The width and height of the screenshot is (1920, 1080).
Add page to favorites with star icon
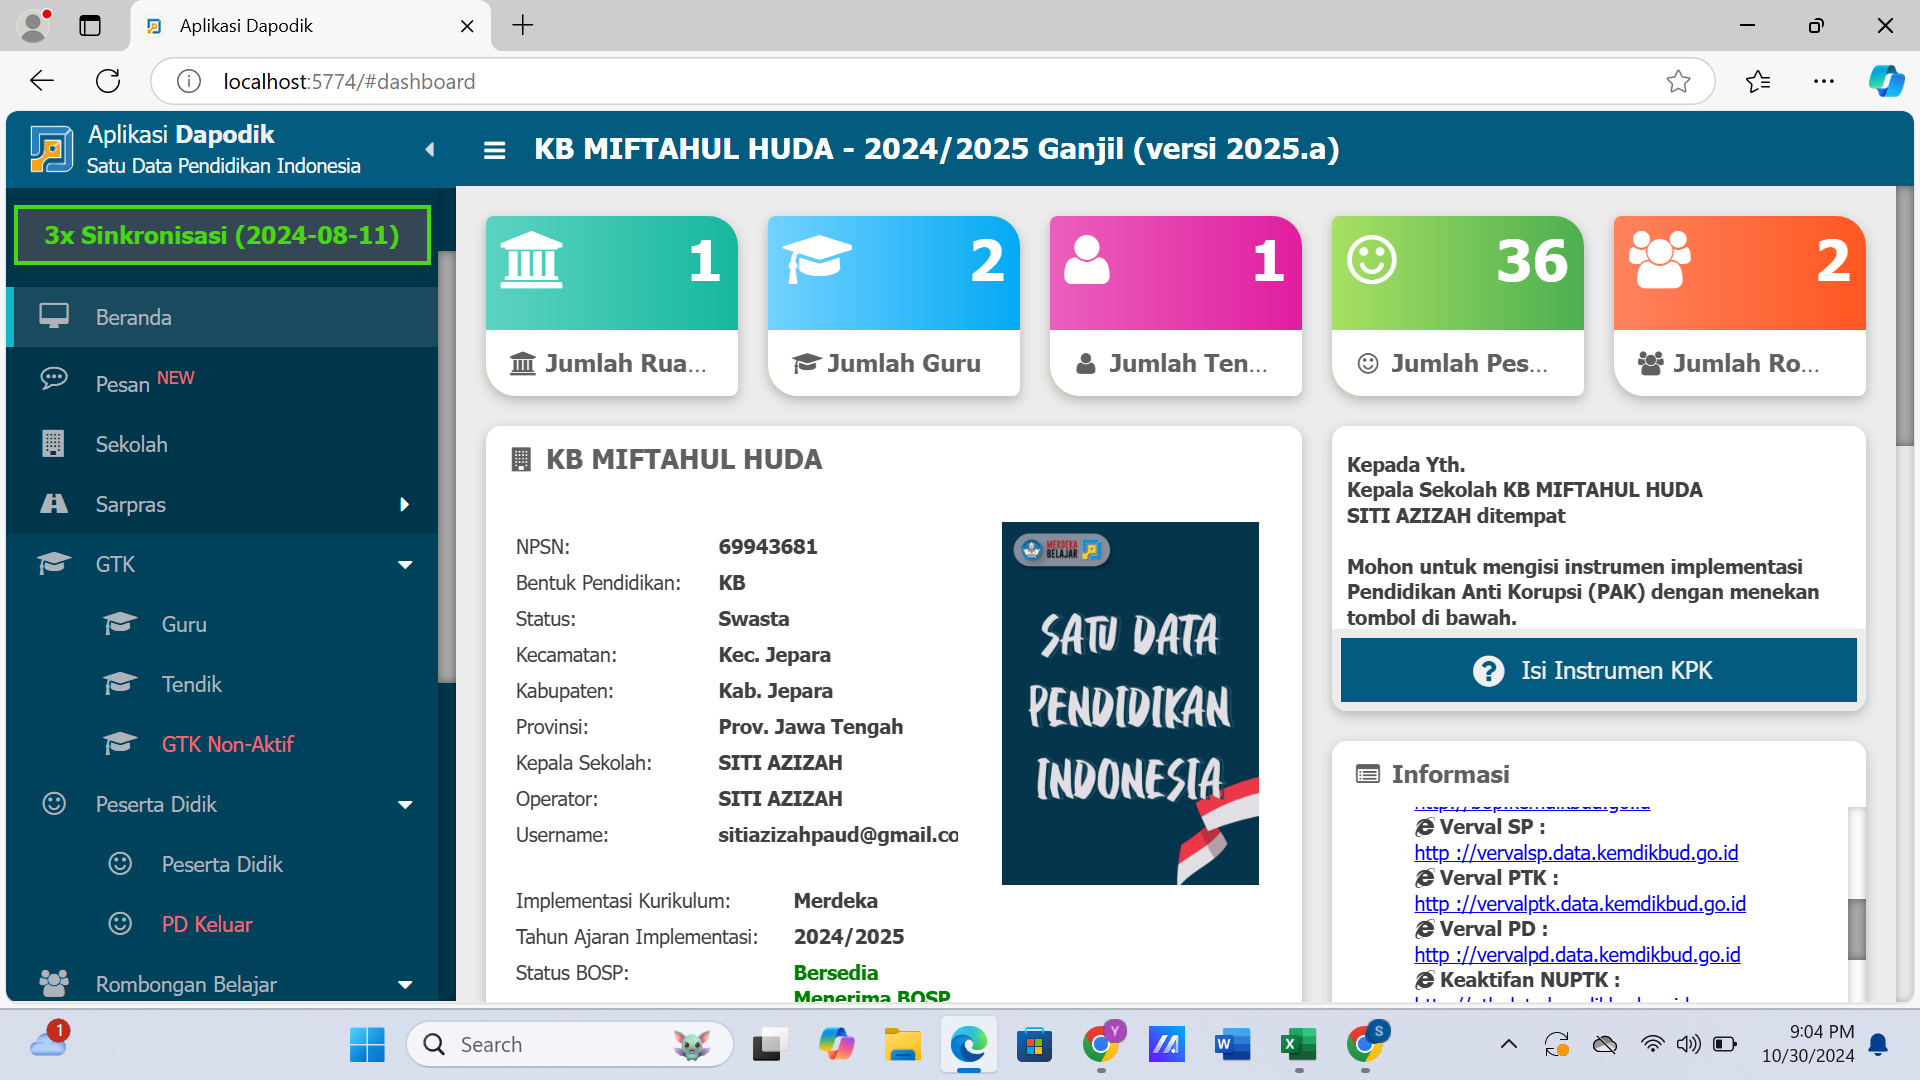click(x=1678, y=81)
